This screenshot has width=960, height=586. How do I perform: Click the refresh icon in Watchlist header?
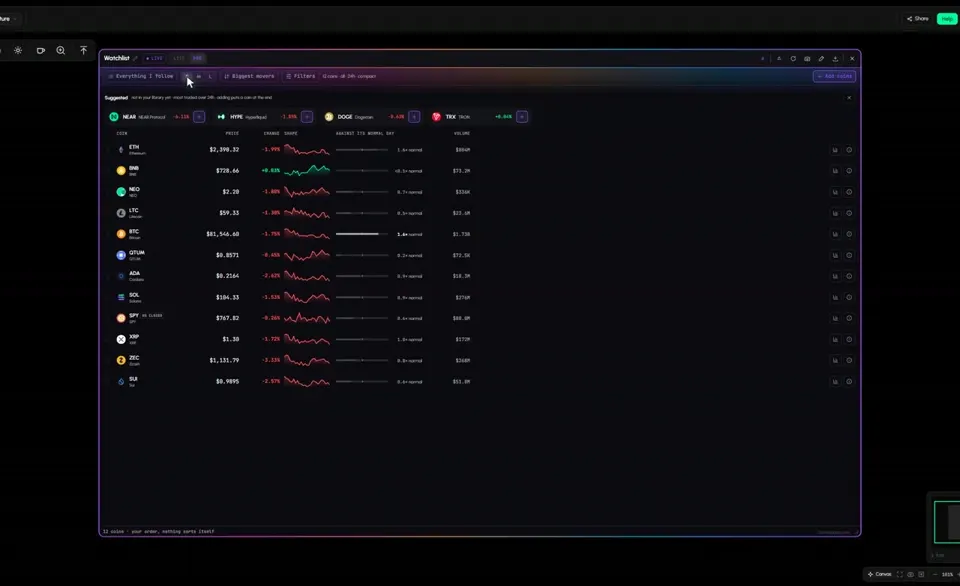point(793,59)
